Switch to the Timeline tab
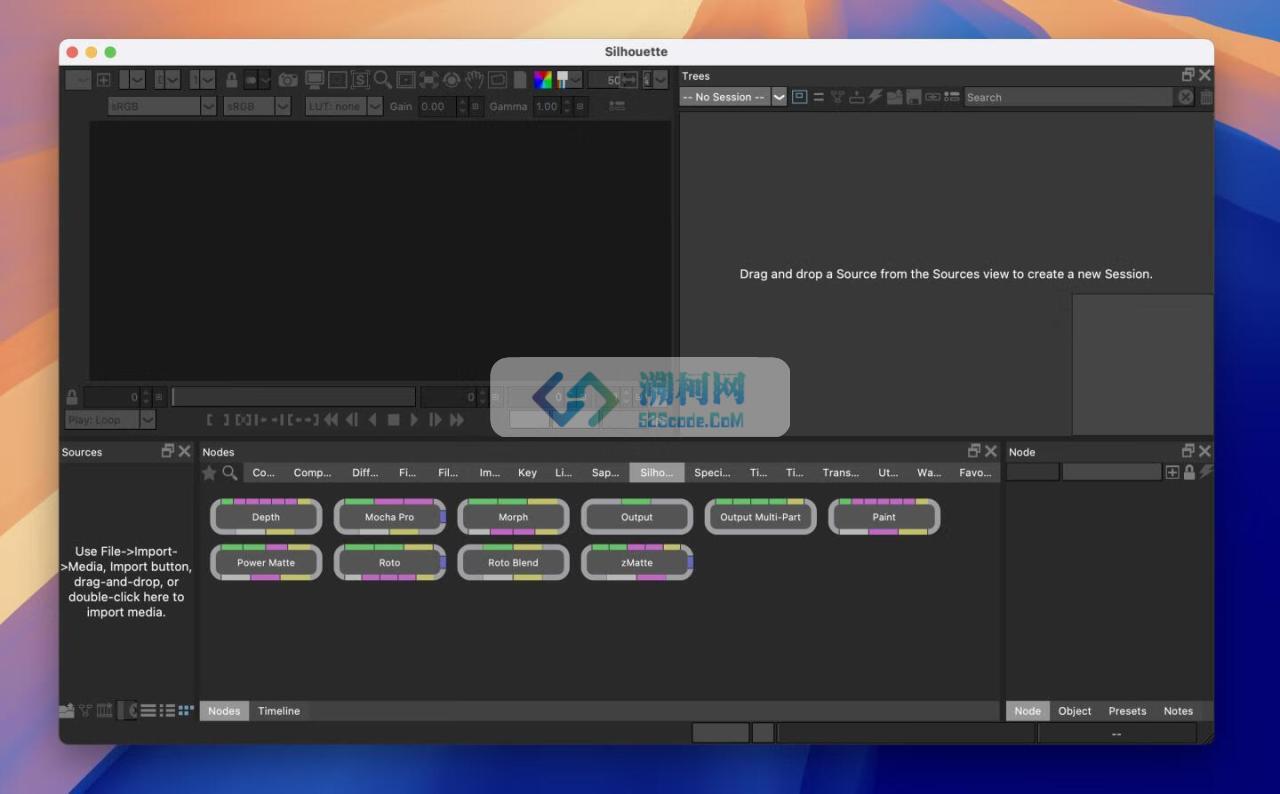1280x794 pixels. click(279, 711)
